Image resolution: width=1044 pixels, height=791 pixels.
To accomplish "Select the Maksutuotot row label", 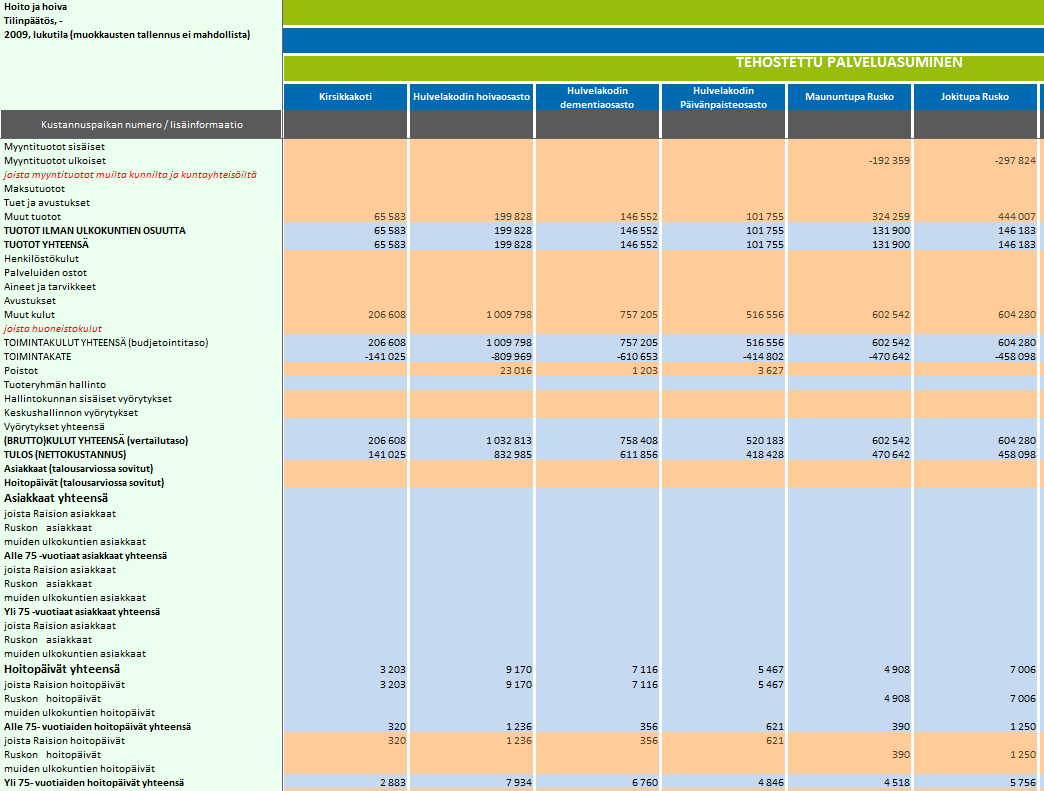I will click(x=35, y=188).
